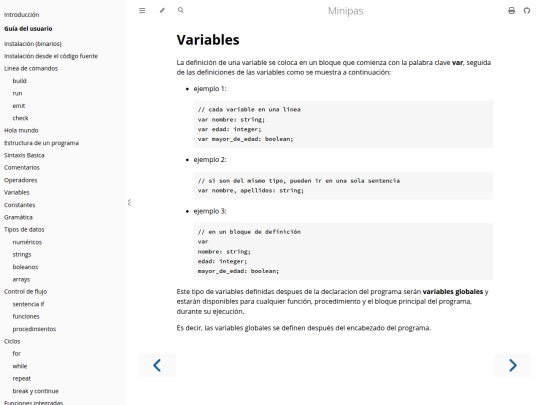
Task: Open theme picker paintbrush icon
Action: pos(162,10)
